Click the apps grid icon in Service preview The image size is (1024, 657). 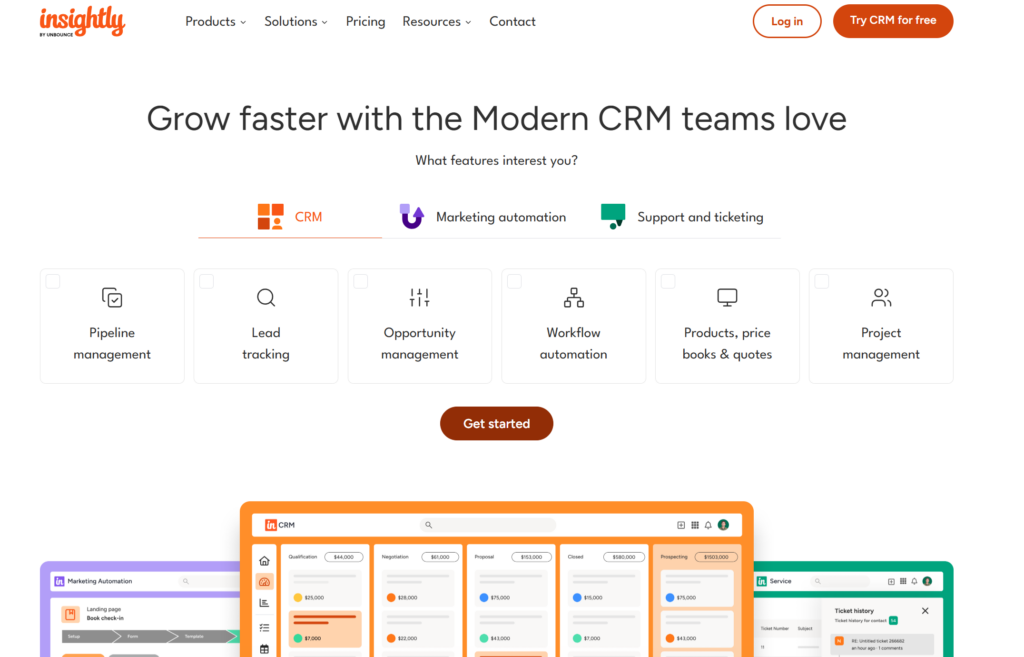[903, 581]
